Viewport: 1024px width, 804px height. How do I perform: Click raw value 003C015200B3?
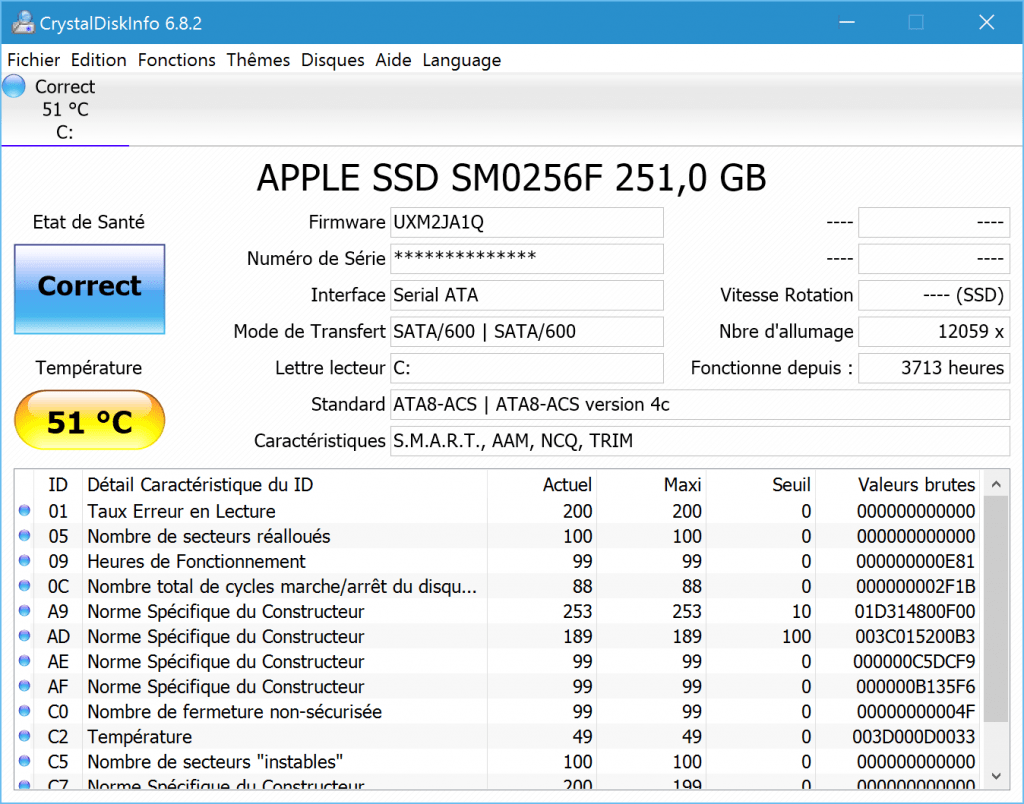(x=915, y=636)
